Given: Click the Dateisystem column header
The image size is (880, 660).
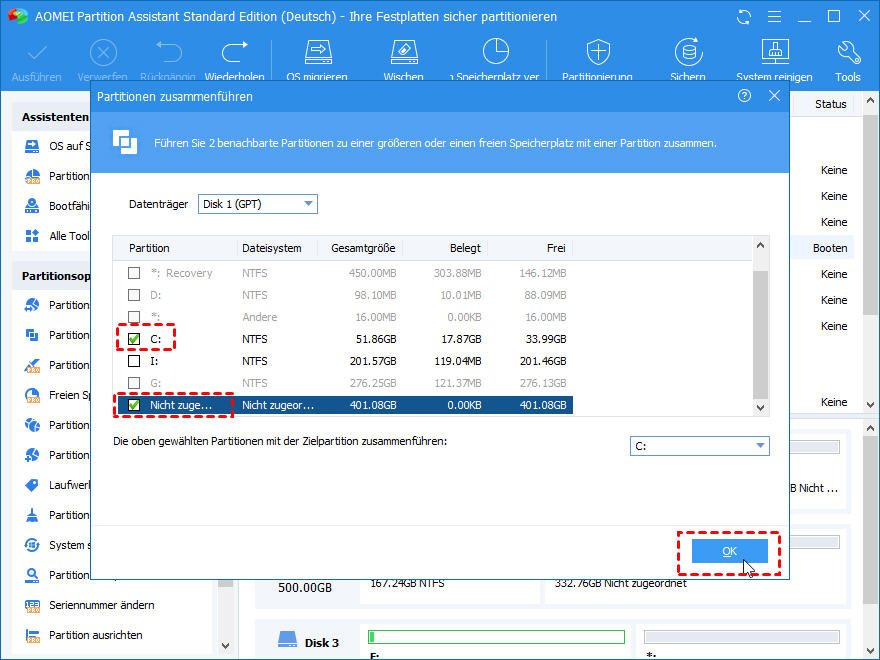Looking at the screenshot, I should [272, 248].
